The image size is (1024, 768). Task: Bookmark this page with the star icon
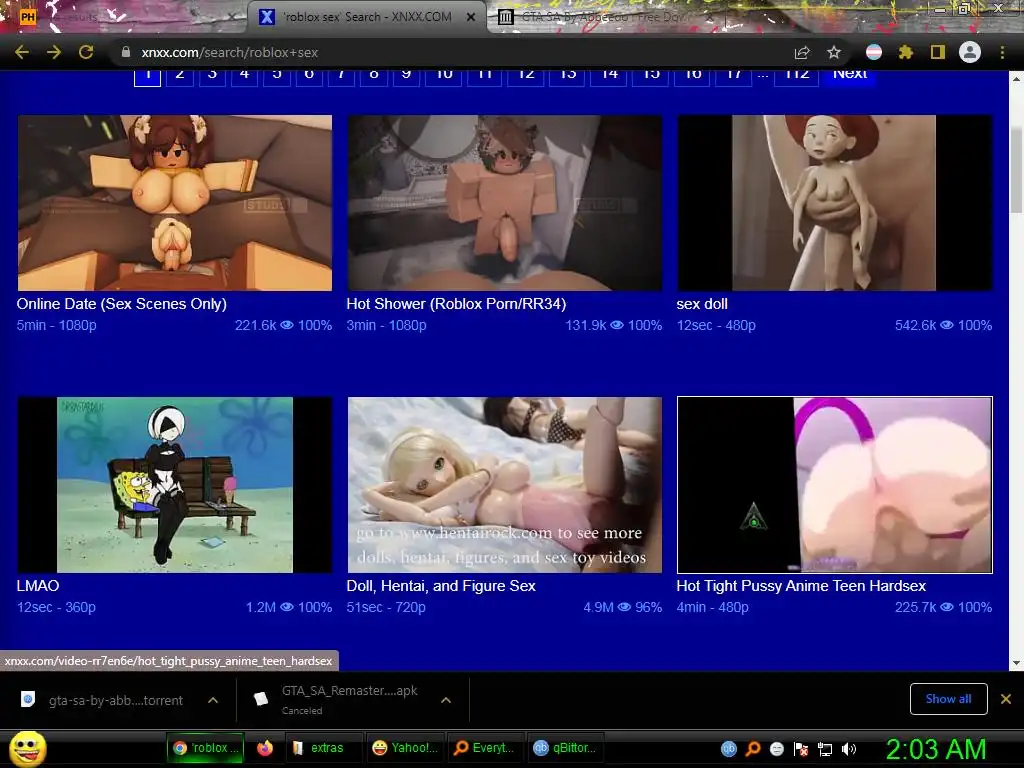[x=834, y=52]
